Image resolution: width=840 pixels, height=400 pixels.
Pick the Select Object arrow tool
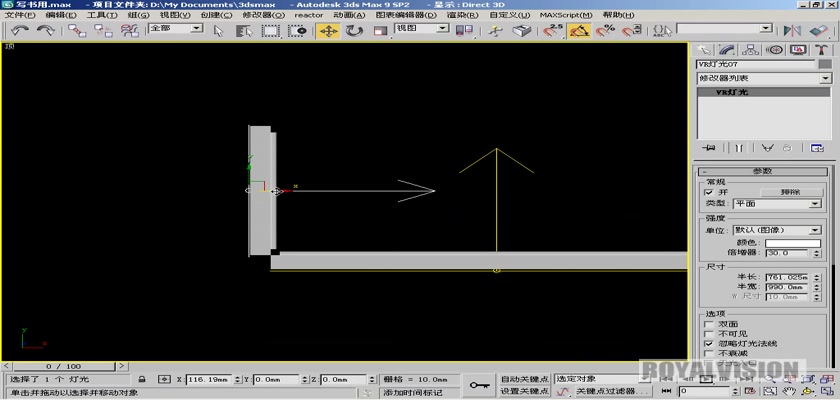point(218,31)
